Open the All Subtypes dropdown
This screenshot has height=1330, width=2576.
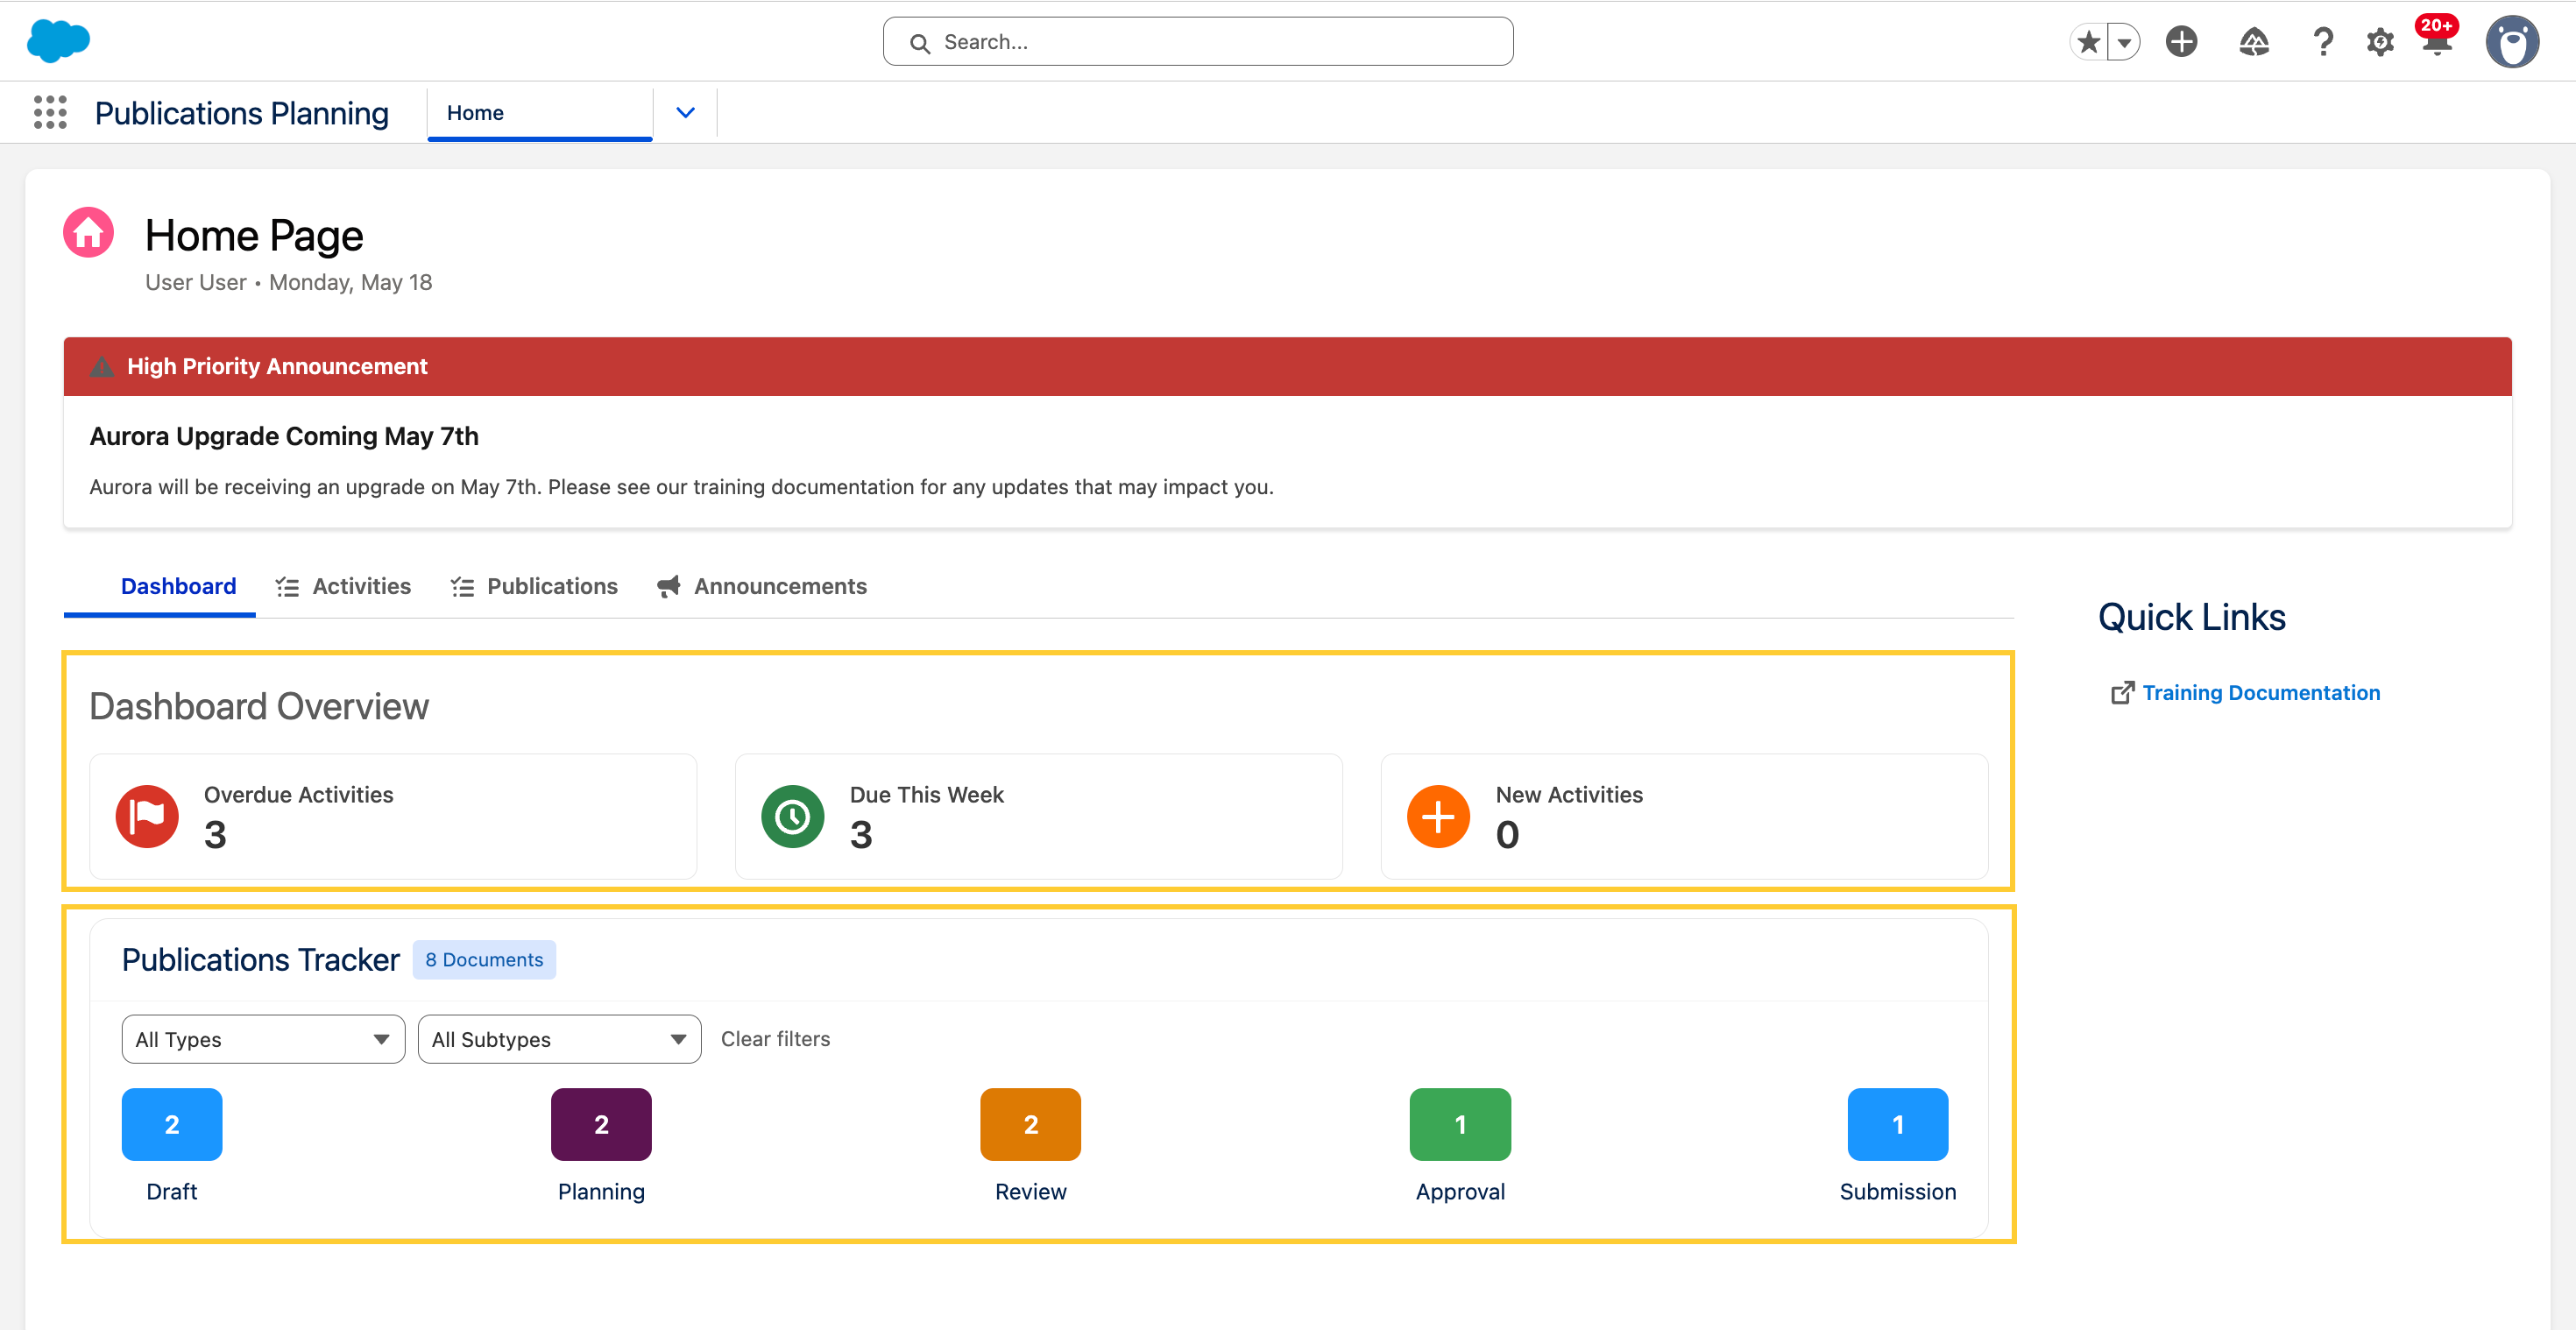coord(559,1039)
